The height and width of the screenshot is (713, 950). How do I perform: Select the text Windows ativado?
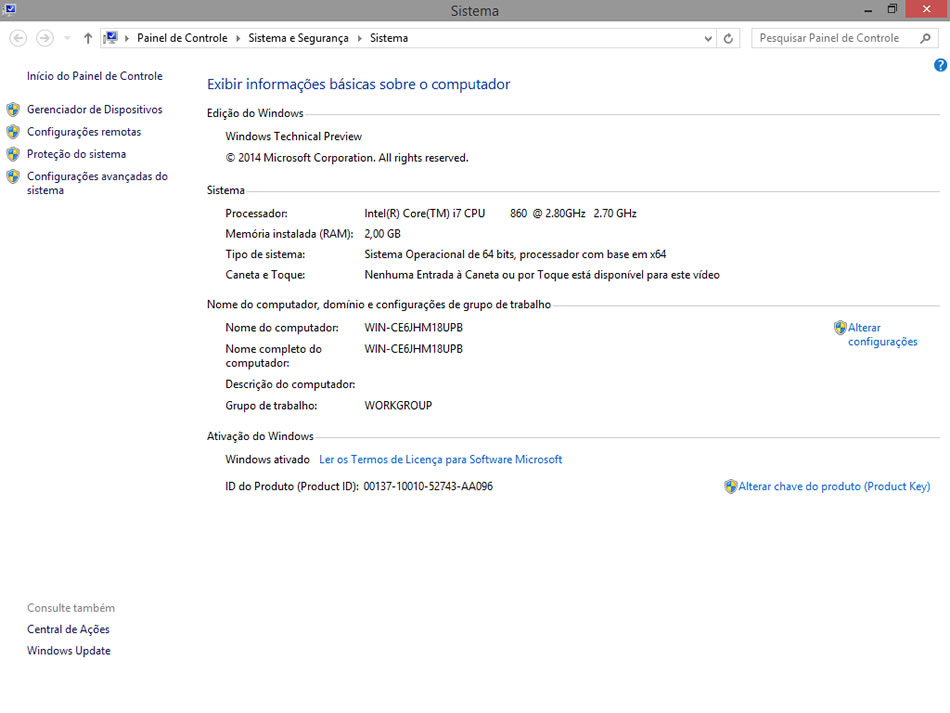tap(267, 460)
